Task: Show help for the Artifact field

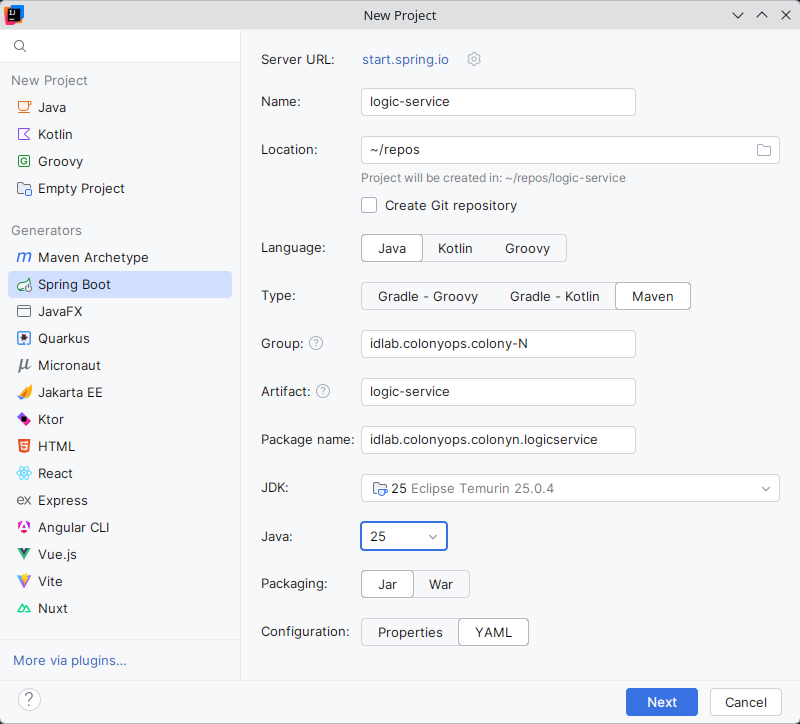Action: (x=323, y=391)
